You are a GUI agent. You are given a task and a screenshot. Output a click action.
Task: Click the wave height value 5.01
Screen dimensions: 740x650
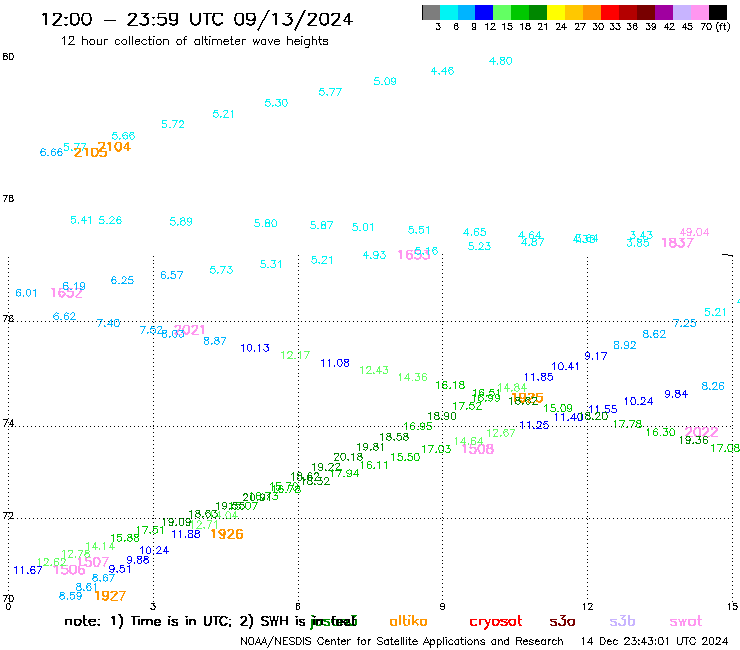(363, 227)
